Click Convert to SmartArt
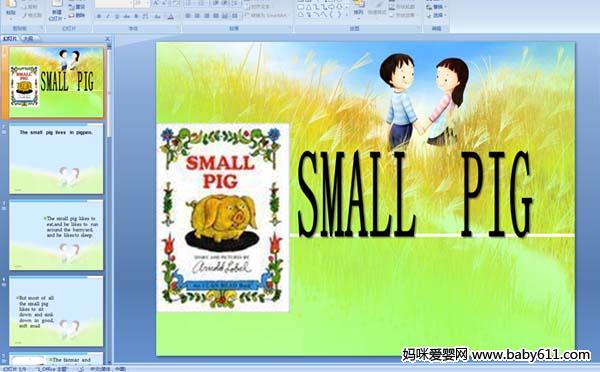 266,16
